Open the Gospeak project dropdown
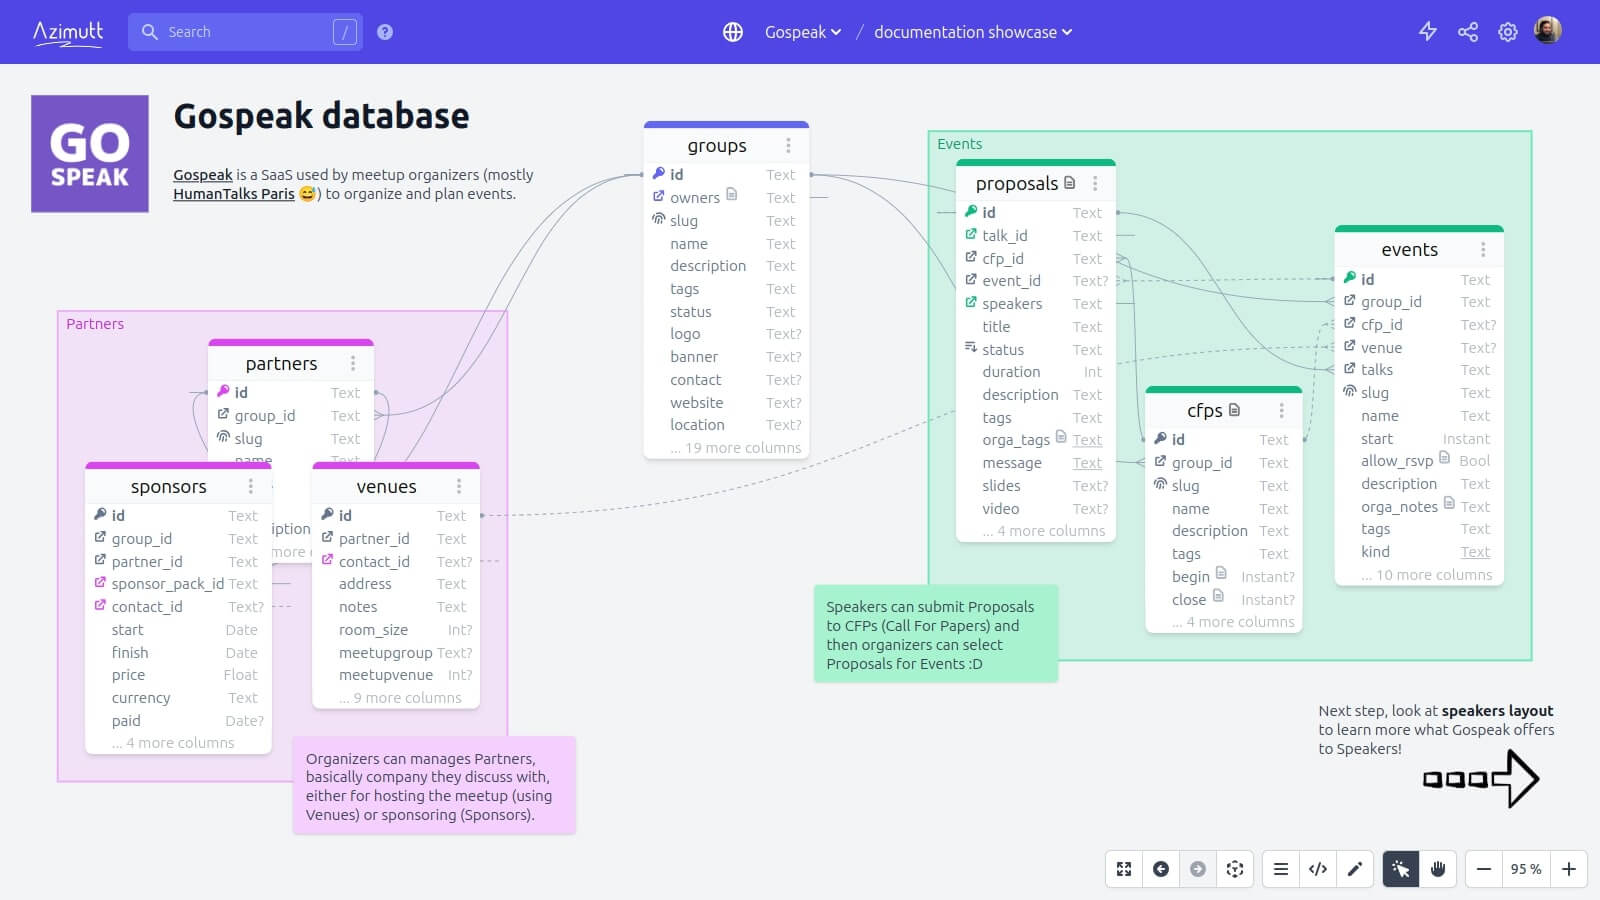 click(803, 32)
